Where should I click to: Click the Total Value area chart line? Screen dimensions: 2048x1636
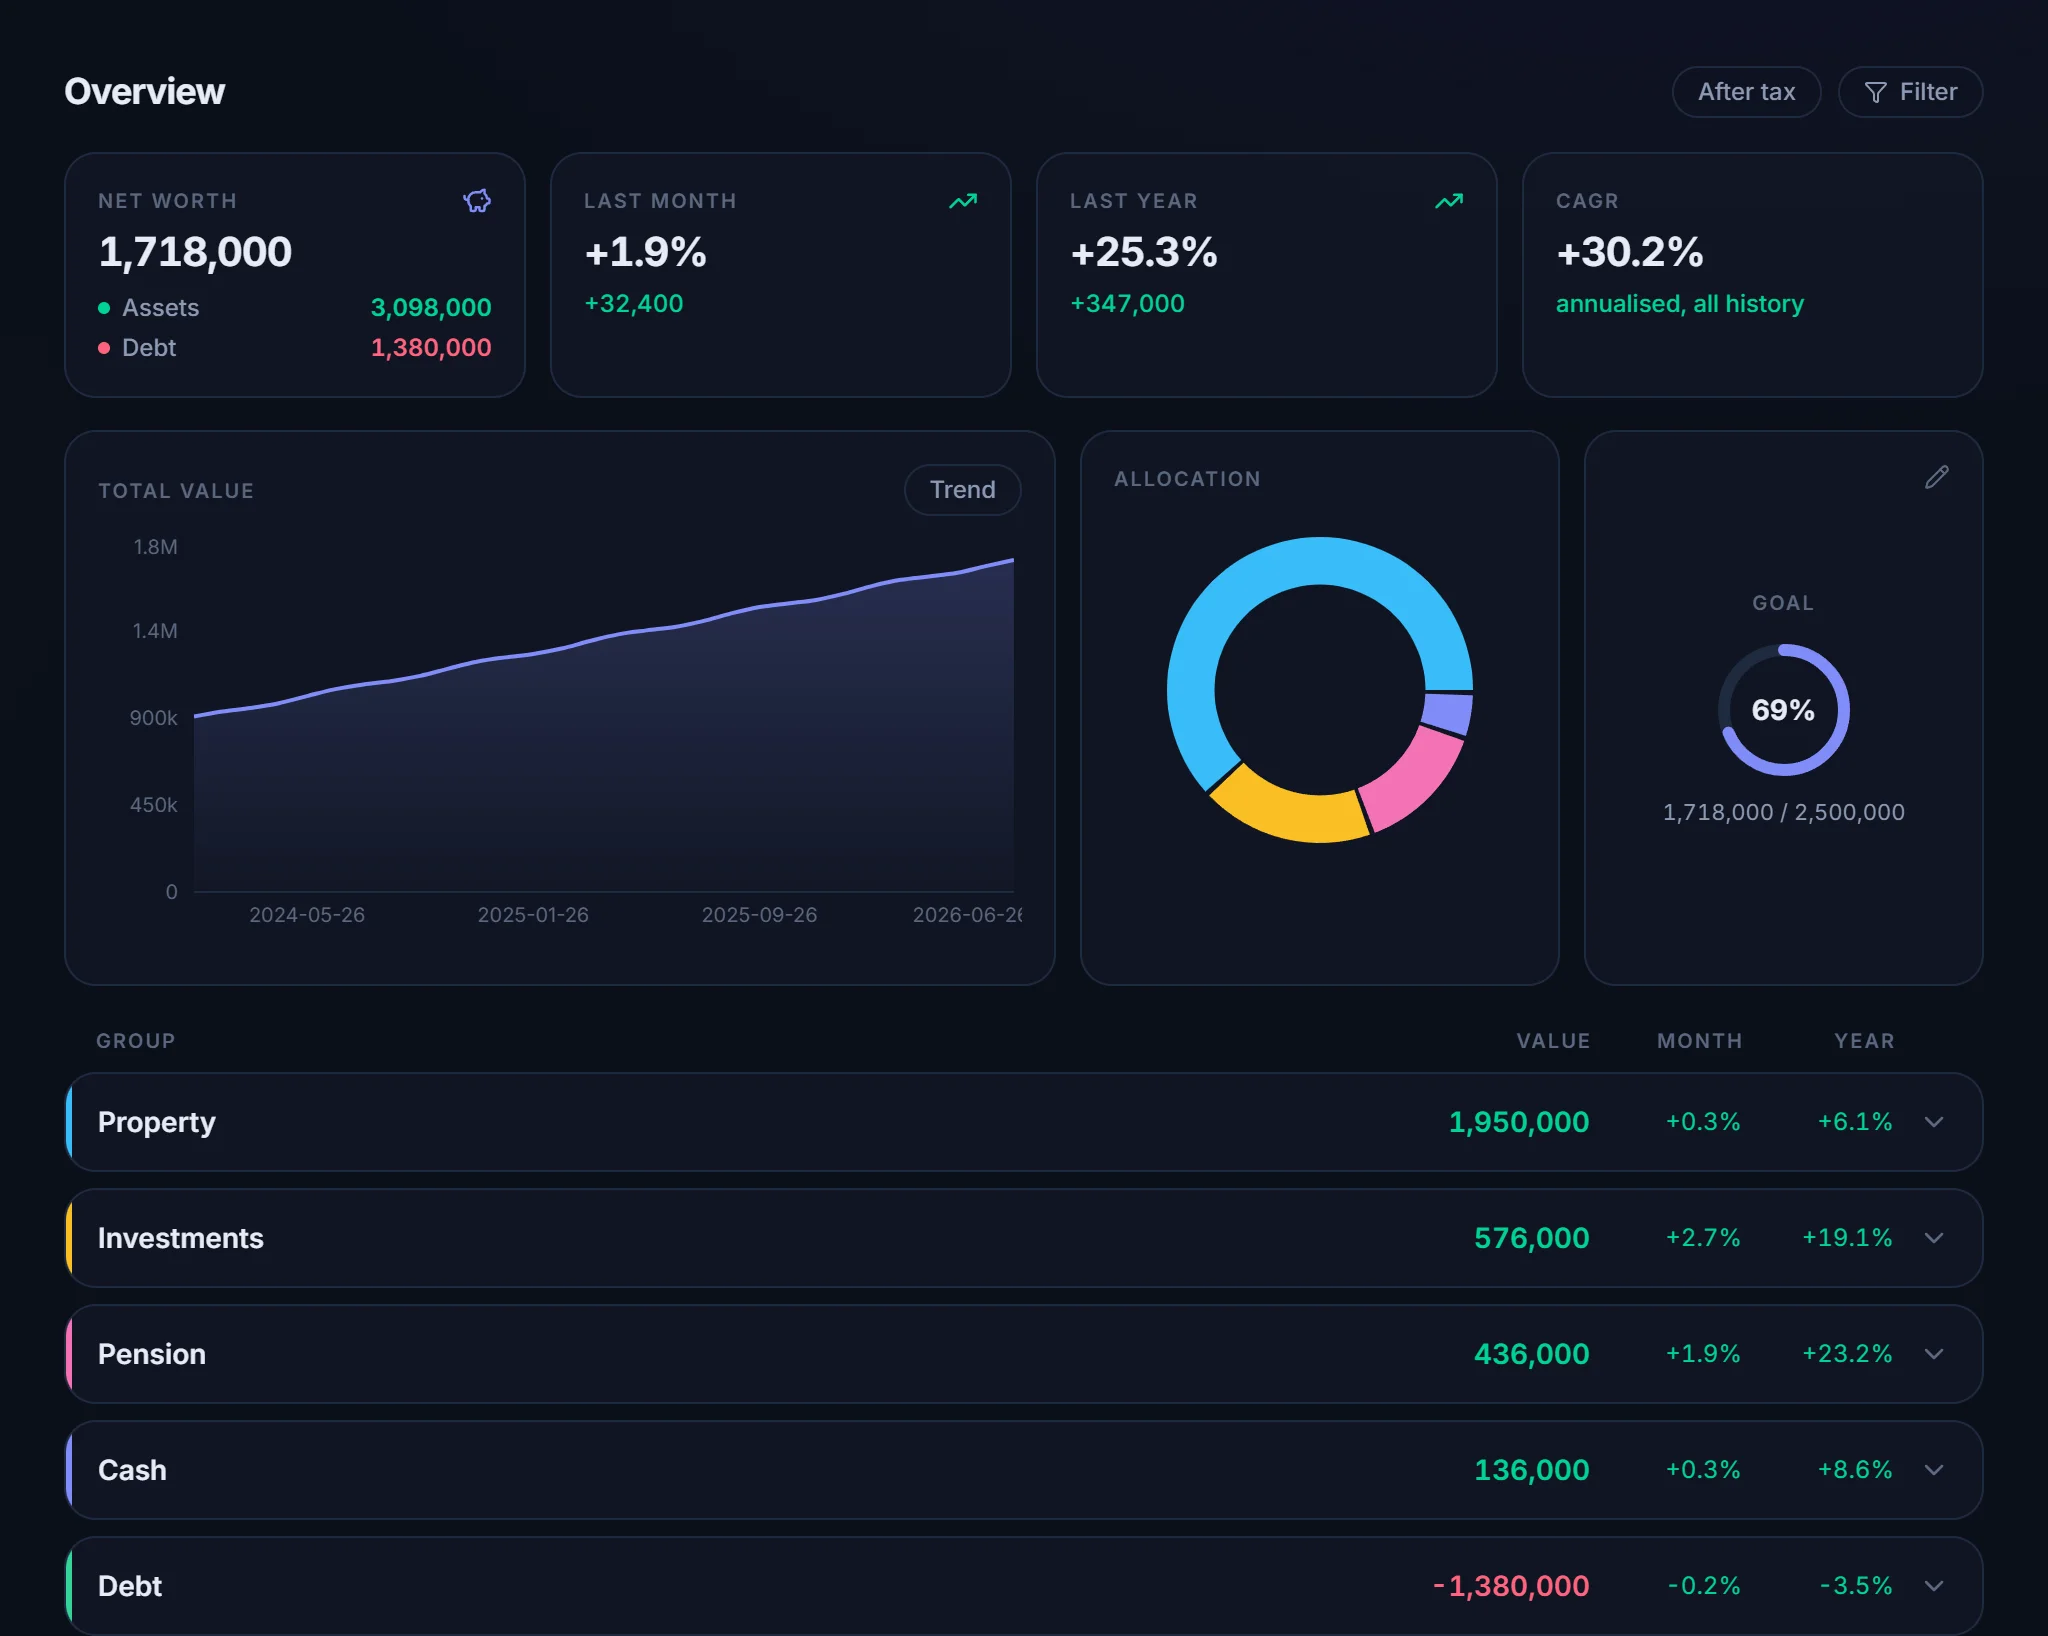coord(604,640)
